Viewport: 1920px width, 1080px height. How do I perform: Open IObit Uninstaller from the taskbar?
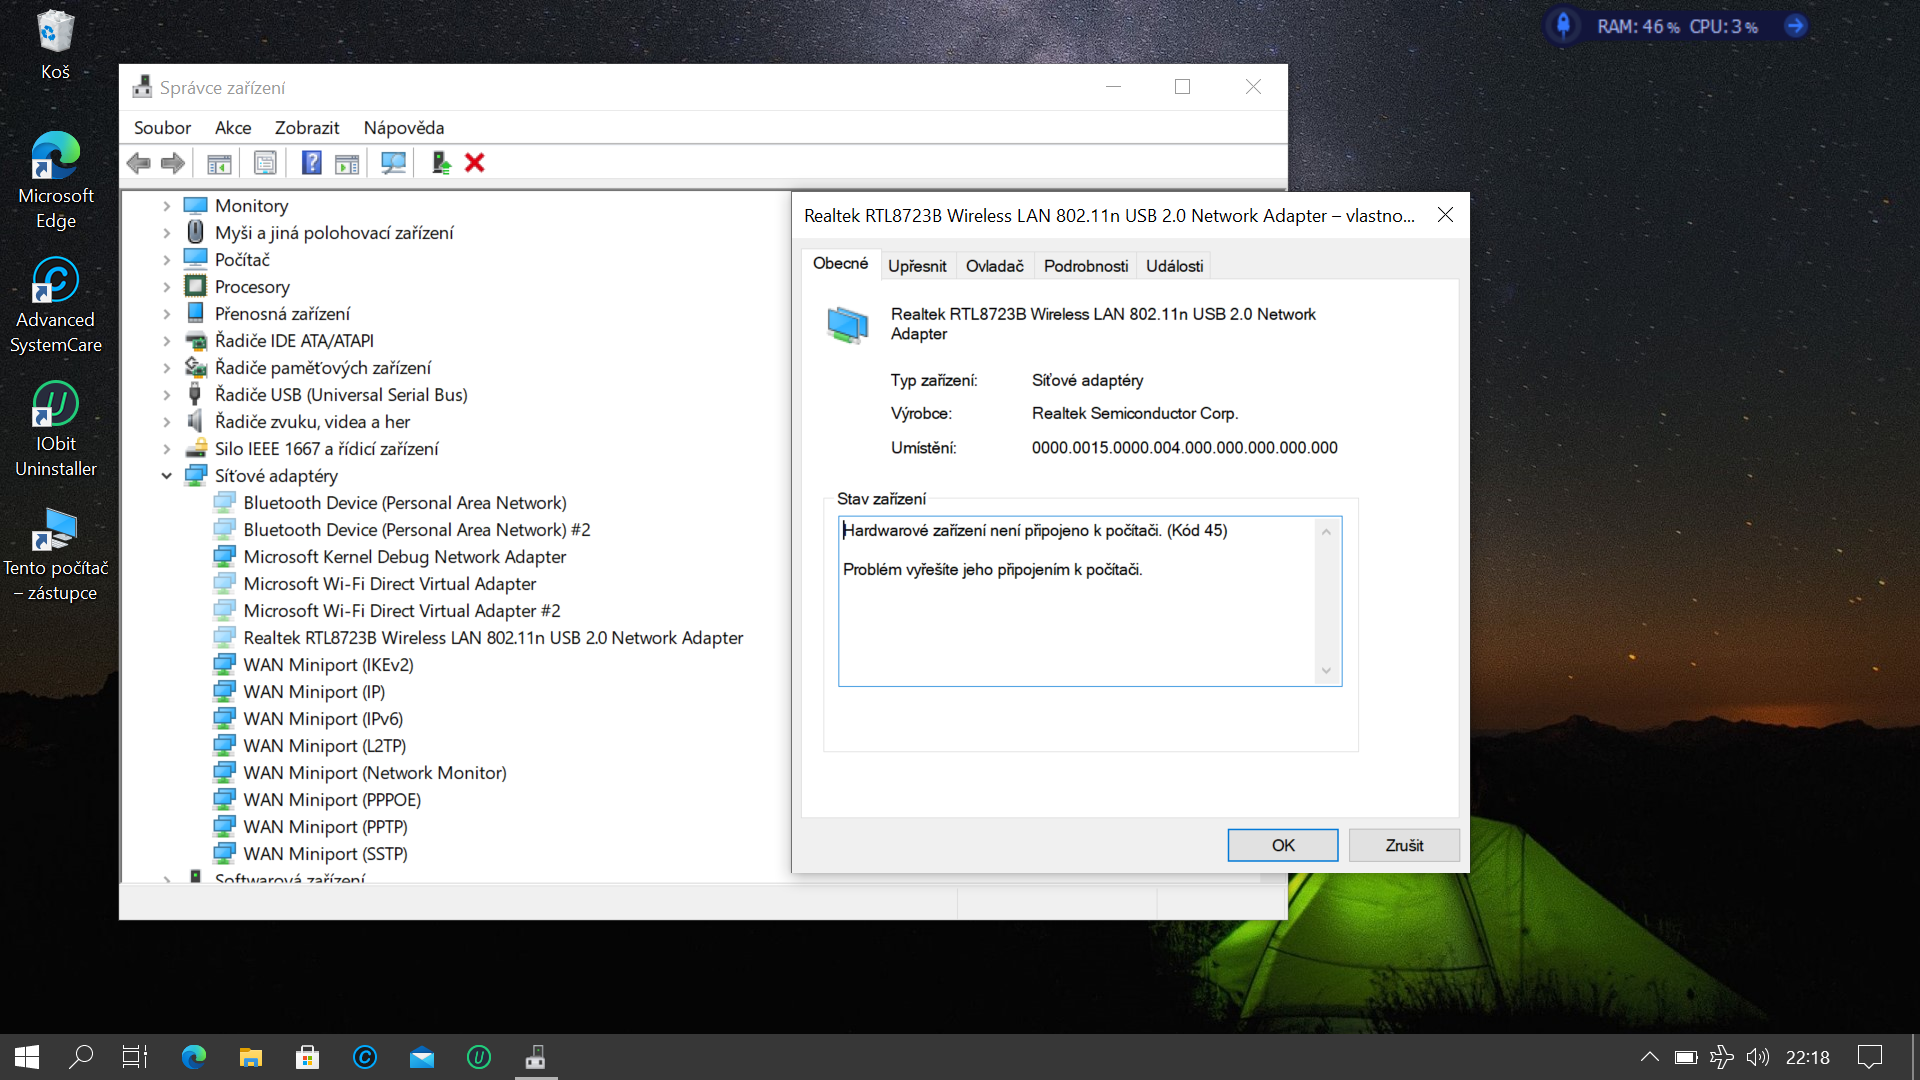(479, 1057)
